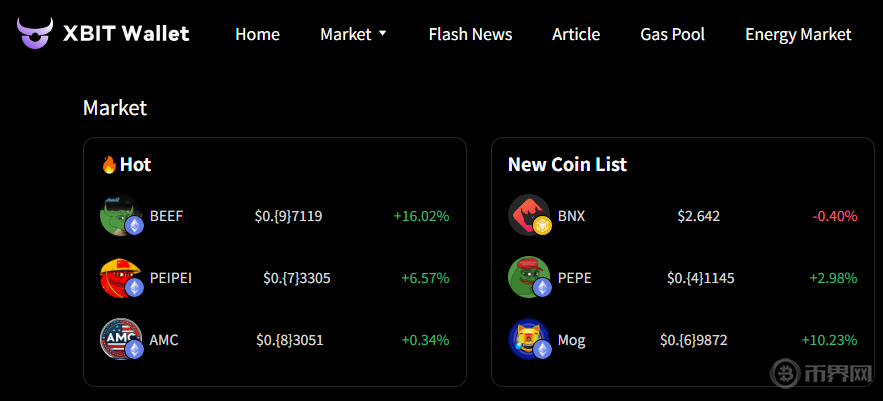The height and width of the screenshot is (401, 883).
Task: Click the fire icon beside Hot
Action: pyautogui.click(x=109, y=165)
